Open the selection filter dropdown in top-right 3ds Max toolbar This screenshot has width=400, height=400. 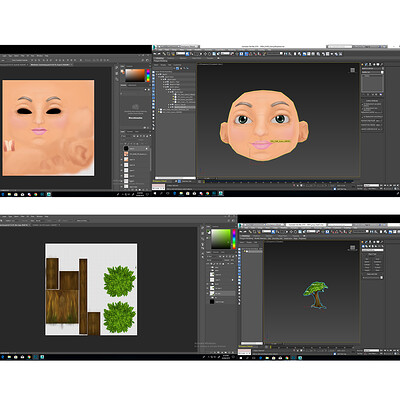point(181,53)
